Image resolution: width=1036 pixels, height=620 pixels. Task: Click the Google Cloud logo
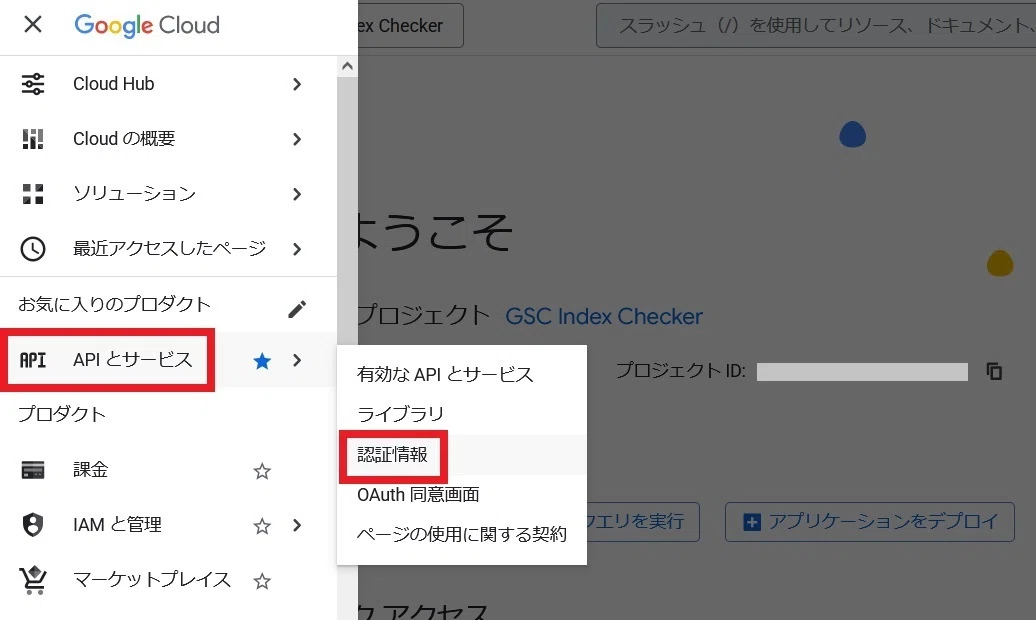click(147, 25)
